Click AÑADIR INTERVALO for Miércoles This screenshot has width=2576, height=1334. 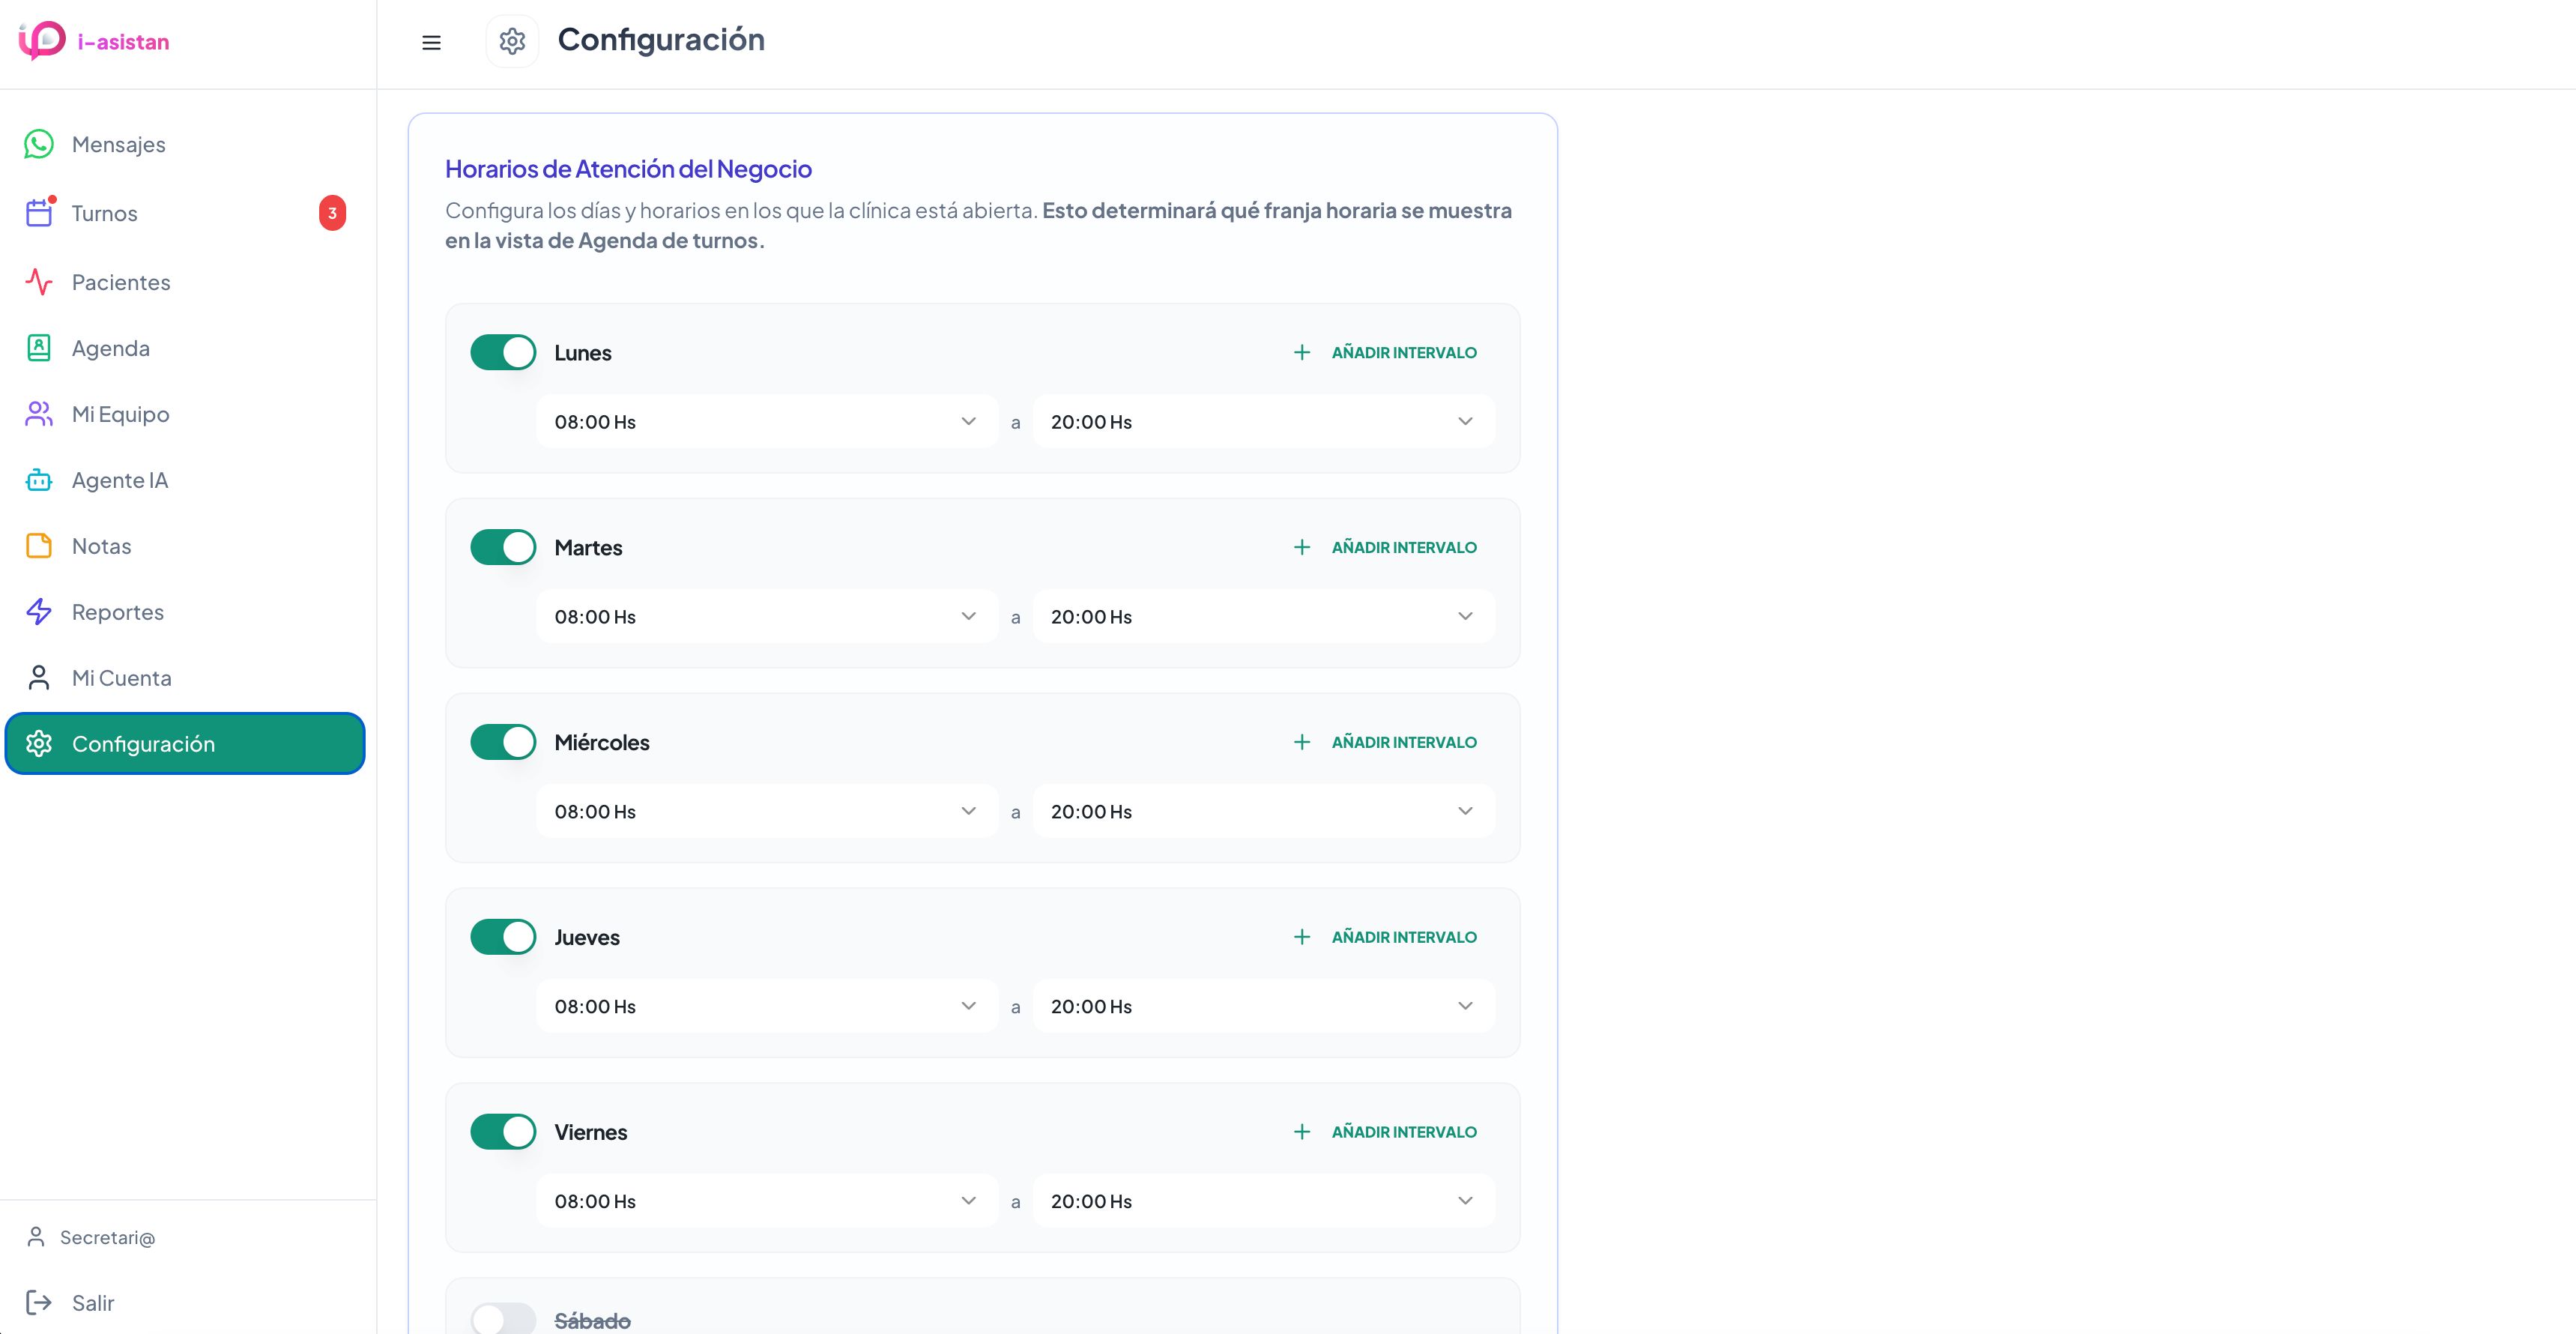click(1403, 742)
